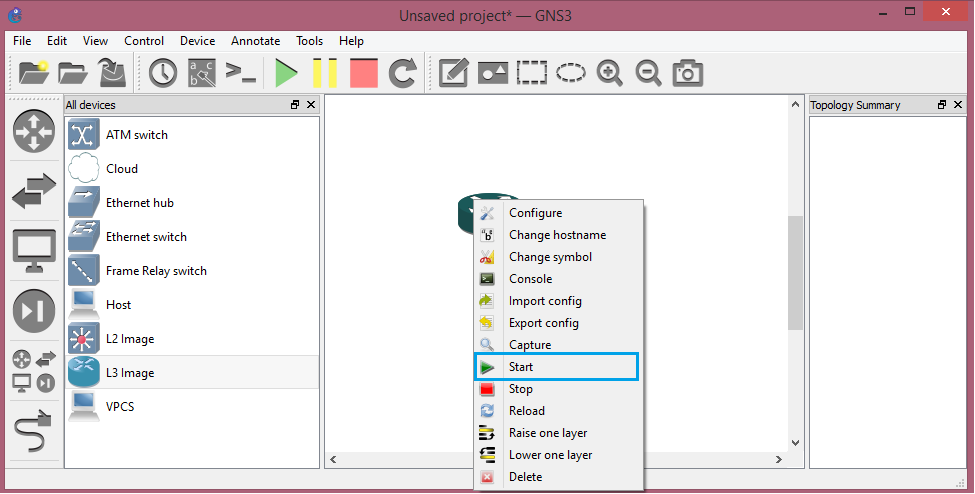Click the zoom out magnifier icon

pyautogui.click(x=648, y=73)
